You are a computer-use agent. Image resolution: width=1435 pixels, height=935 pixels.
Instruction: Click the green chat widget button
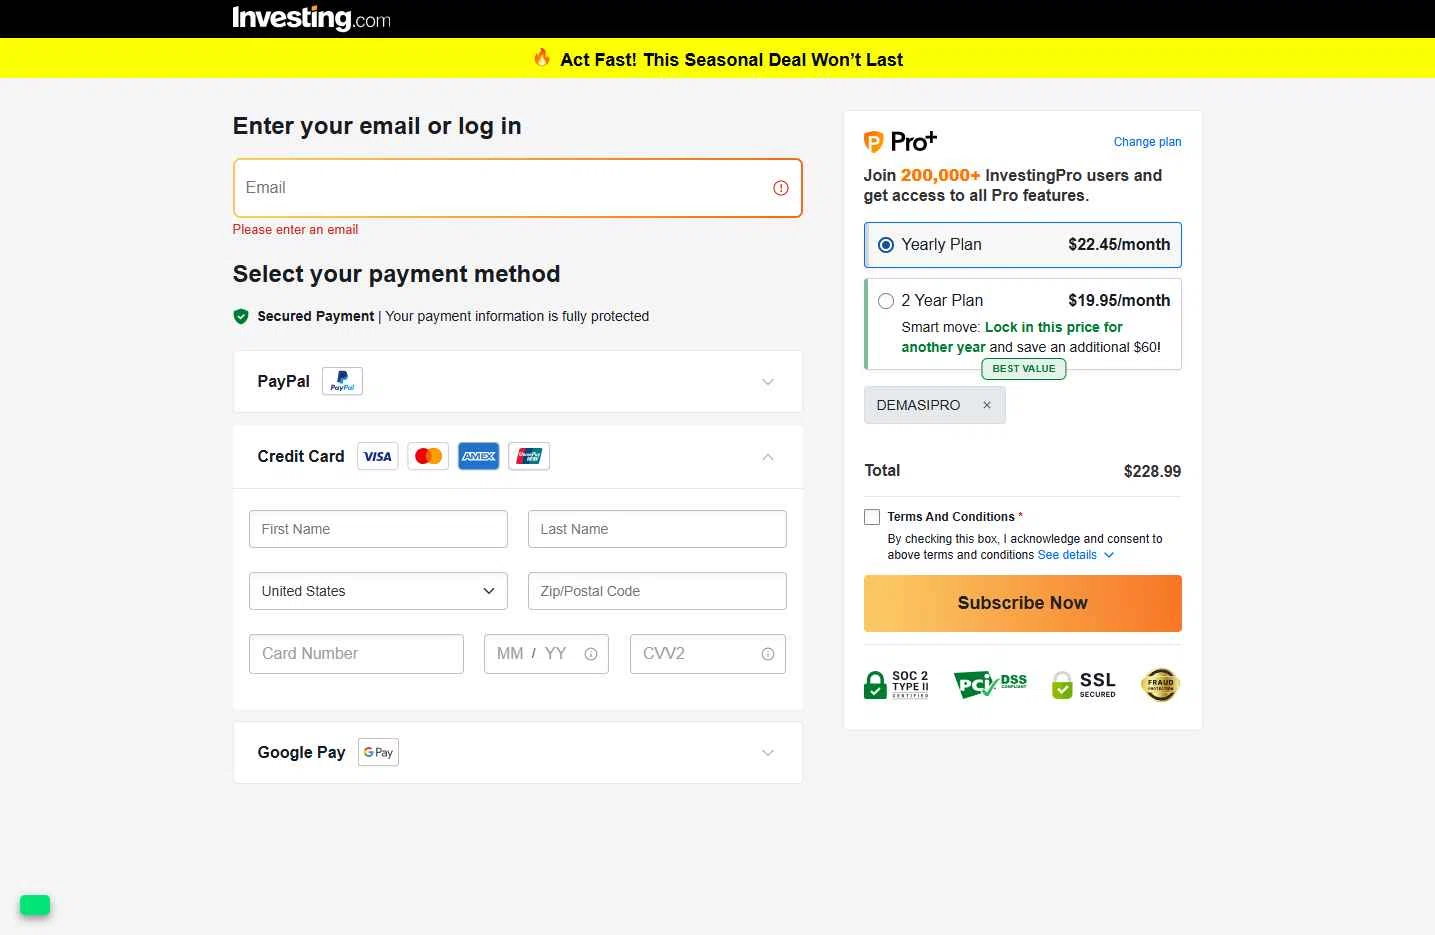35,905
